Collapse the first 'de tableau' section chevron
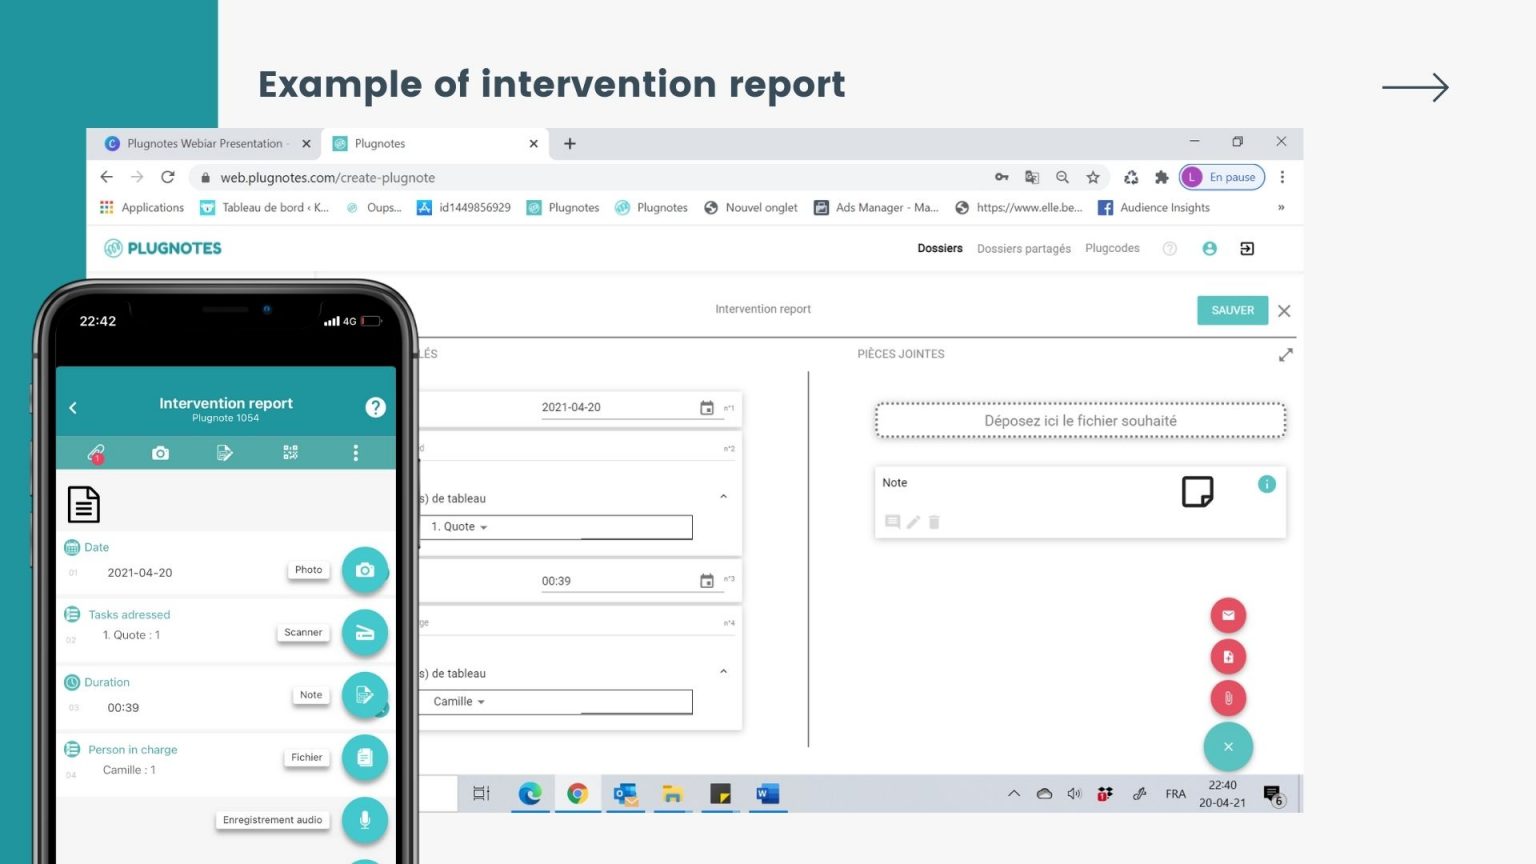Viewport: 1536px width, 864px height. 723,497
